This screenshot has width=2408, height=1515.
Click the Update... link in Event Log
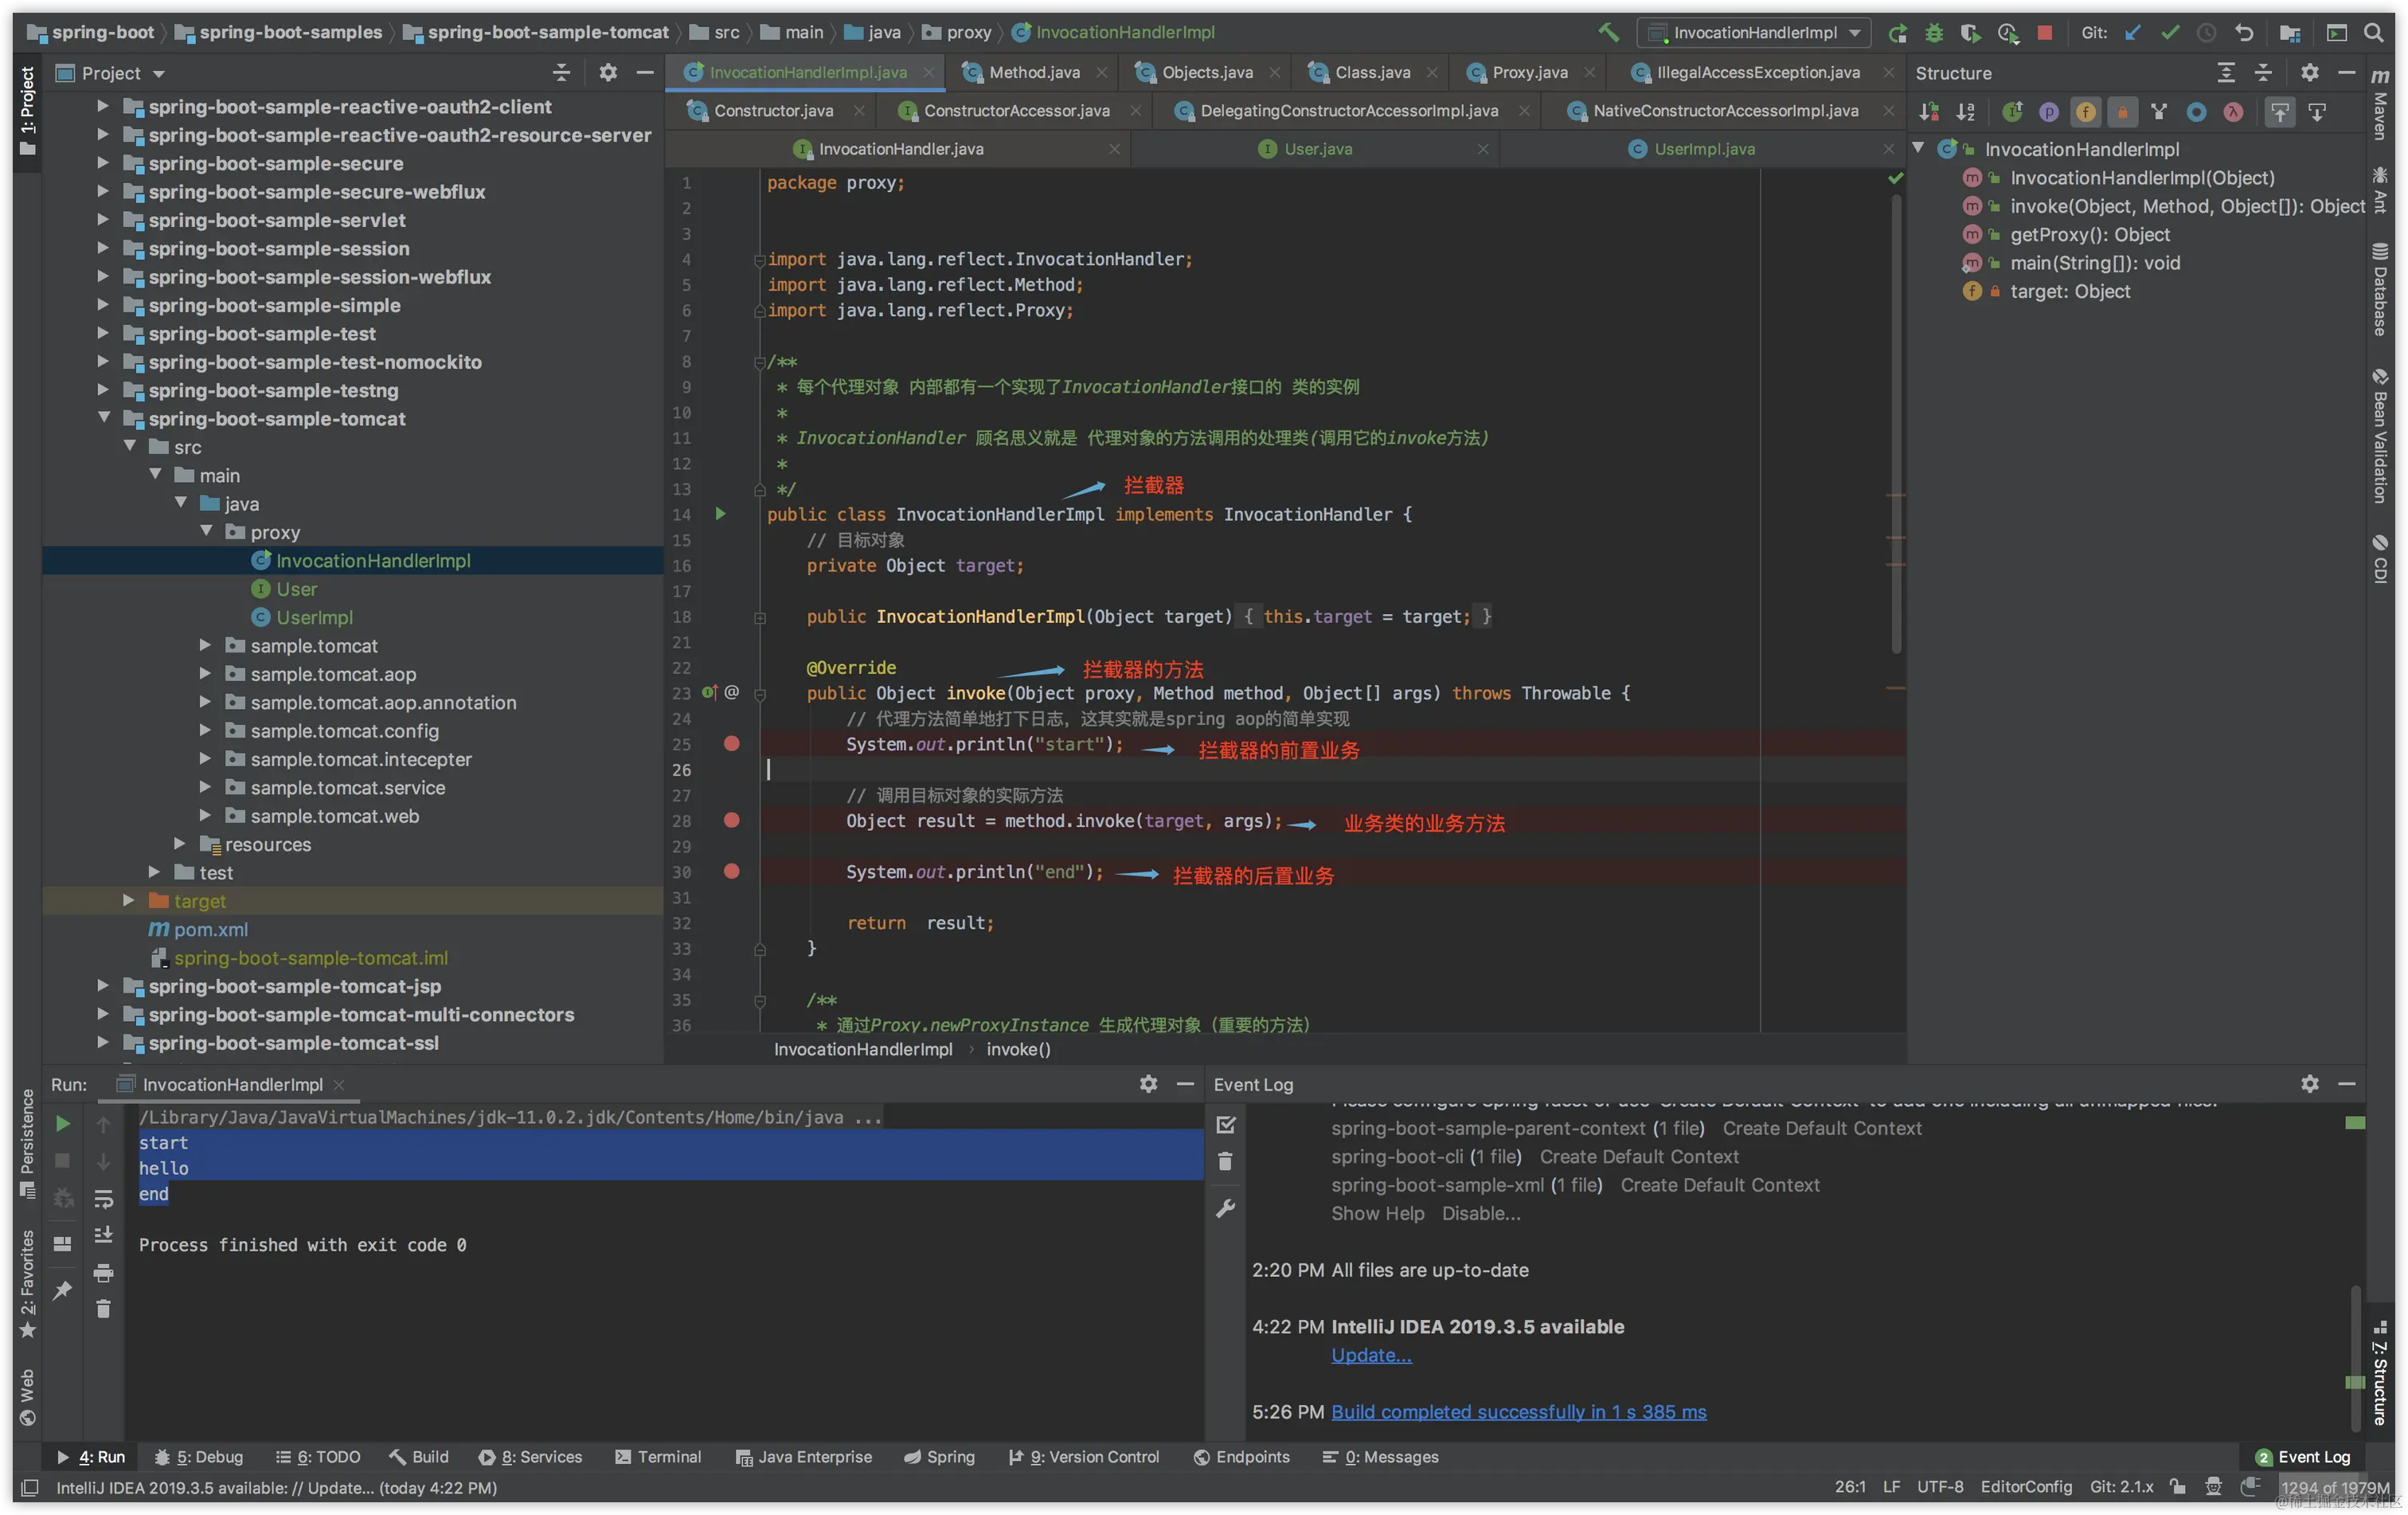[x=1371, y=1355]
